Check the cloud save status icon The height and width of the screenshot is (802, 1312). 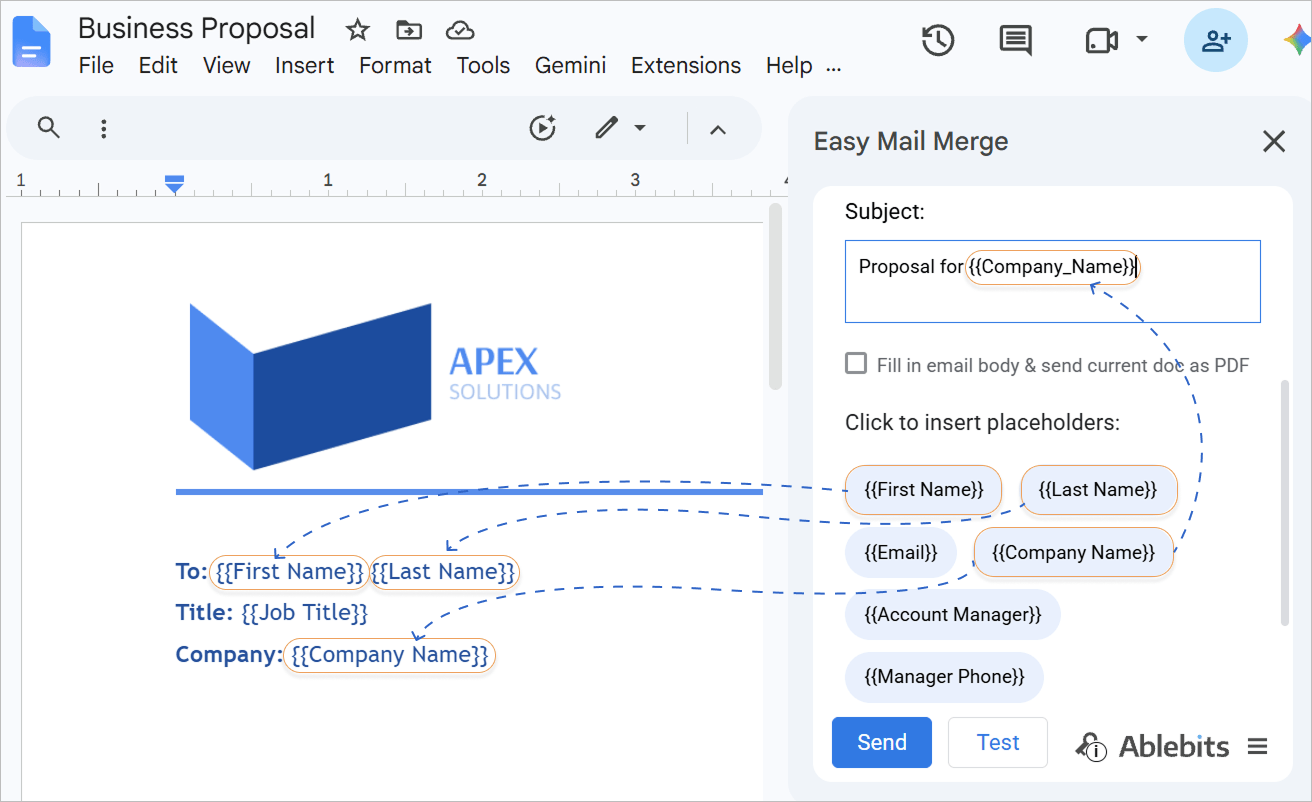(x=460, y=30)
